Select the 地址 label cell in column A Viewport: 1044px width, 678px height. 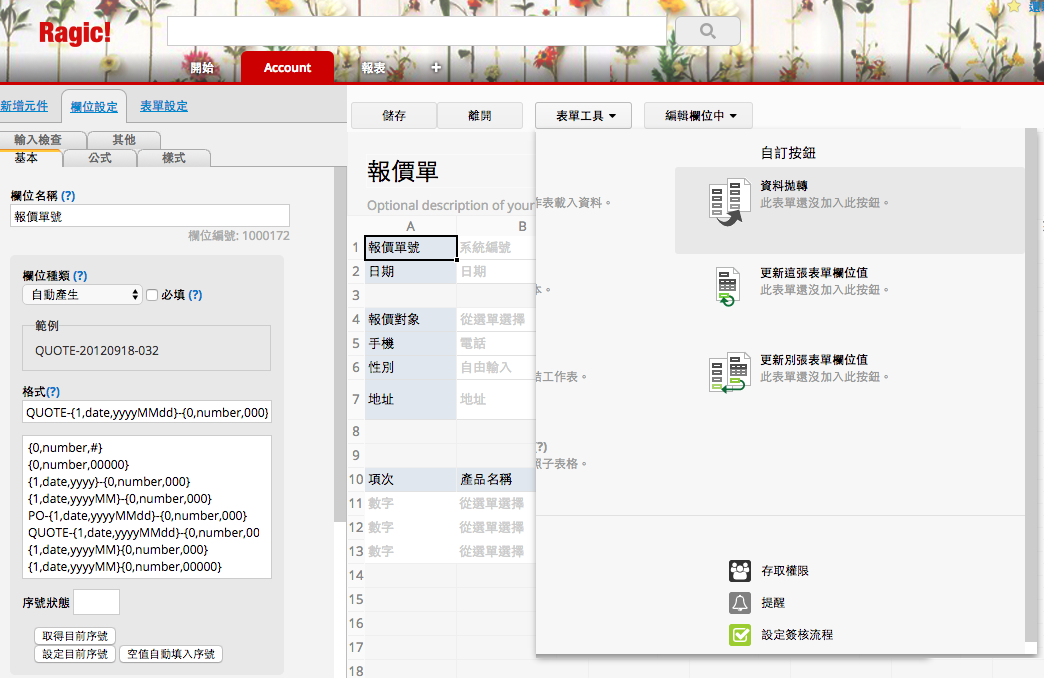point(411,400)
